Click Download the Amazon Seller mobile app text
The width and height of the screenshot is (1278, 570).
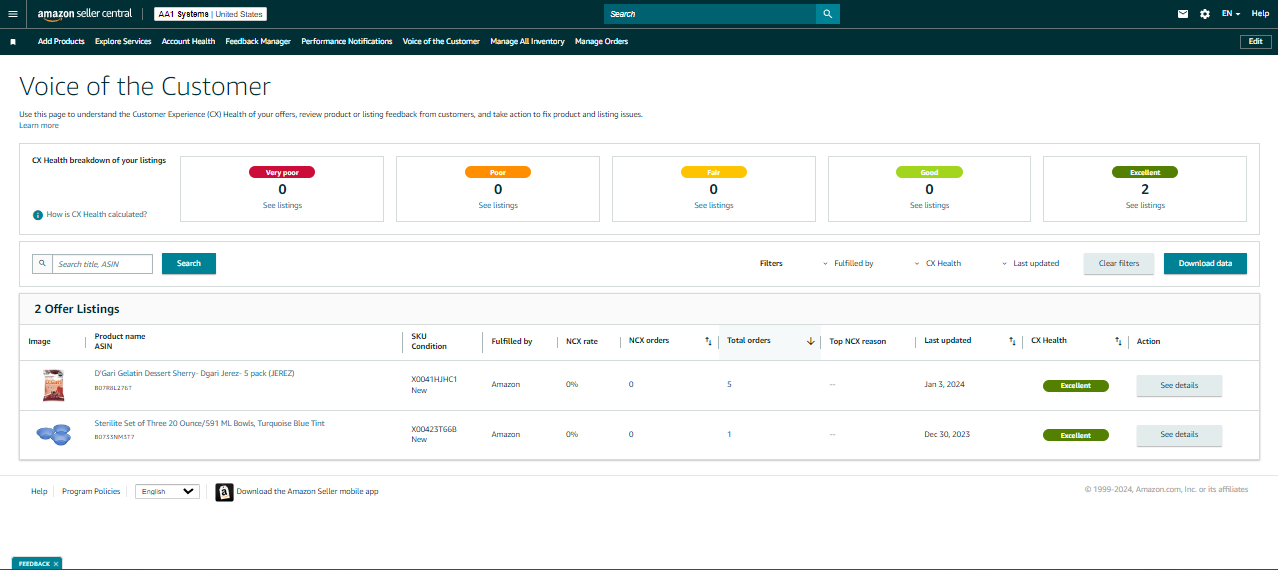tap(307, 492)
